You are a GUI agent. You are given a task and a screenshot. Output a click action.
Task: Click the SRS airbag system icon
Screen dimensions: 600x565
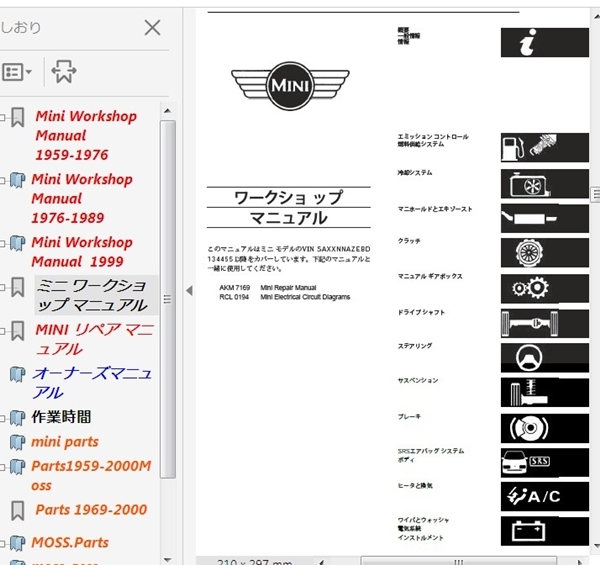pos(545,463)
